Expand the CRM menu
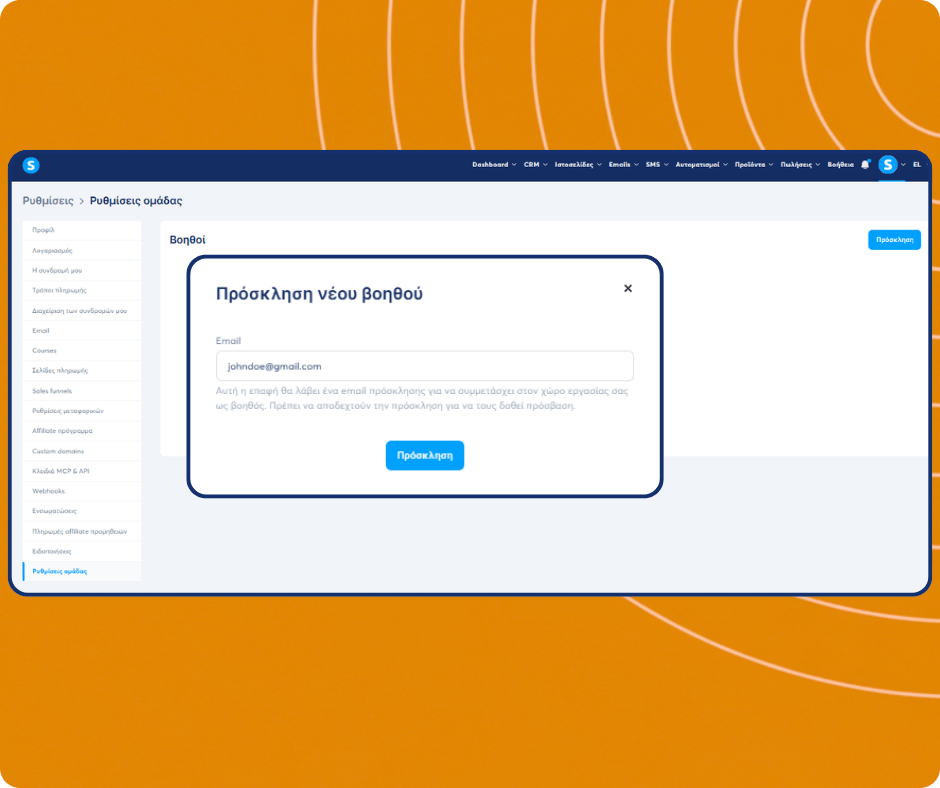This screenshot has width=940, height=788. pos(535,164)
